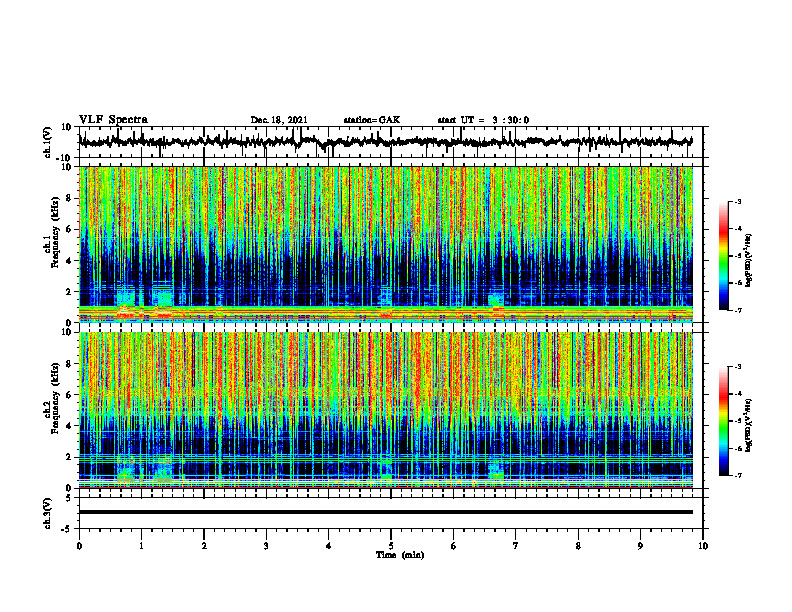Viewport: 792px width, 612px height.
Task: Click inside the ch.1 spectrogram panel
Action: [x=386, y=244]
